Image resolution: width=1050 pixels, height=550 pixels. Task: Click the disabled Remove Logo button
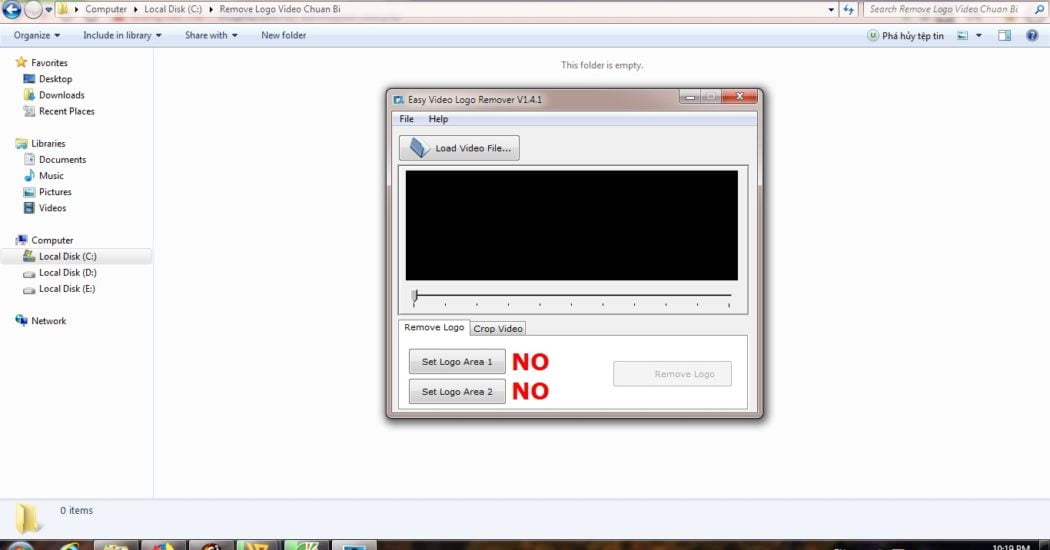[x=672, y=374]
